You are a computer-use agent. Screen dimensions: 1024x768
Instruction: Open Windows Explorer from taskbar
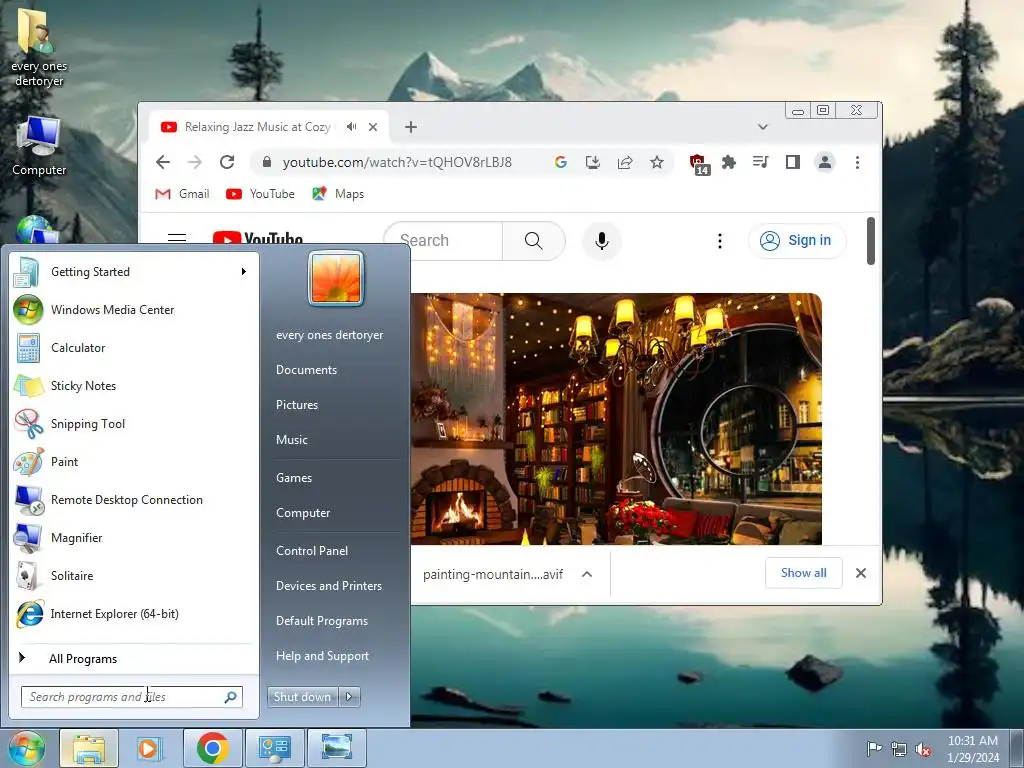click(89, 748)
